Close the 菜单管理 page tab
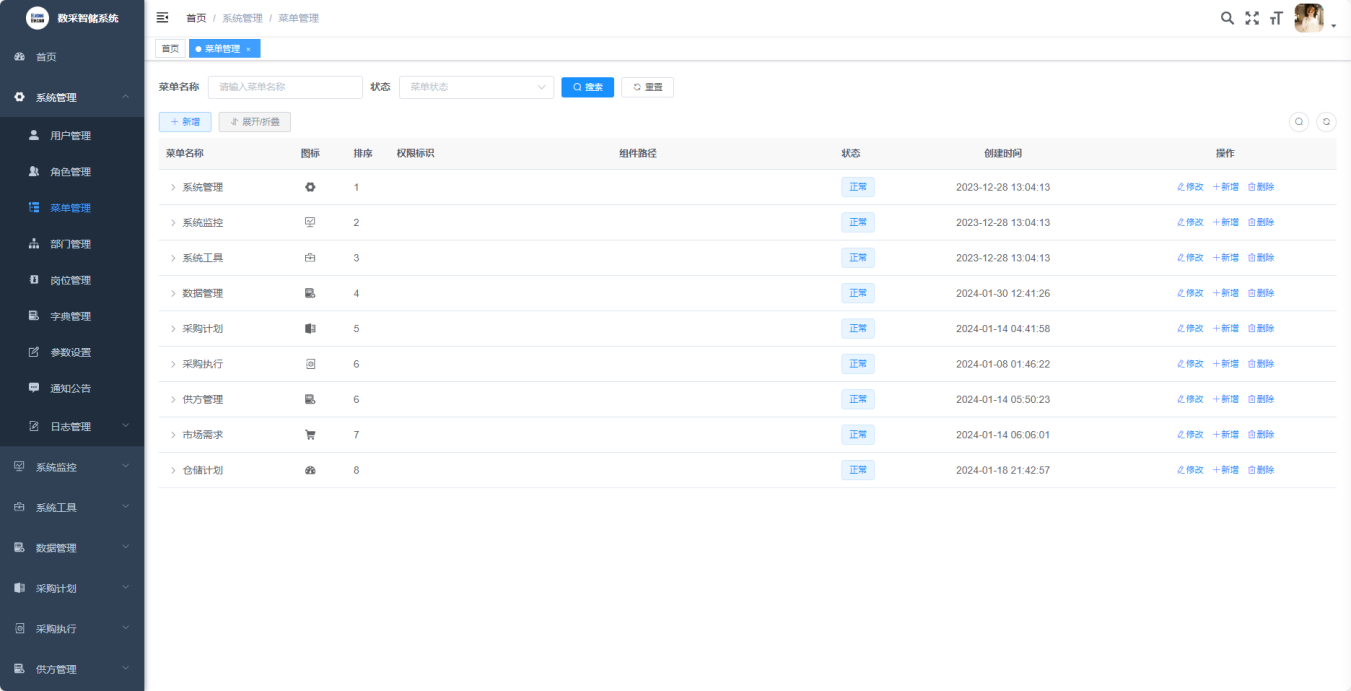This screenshot has width=1351, height=691. (x=248, y=49)
